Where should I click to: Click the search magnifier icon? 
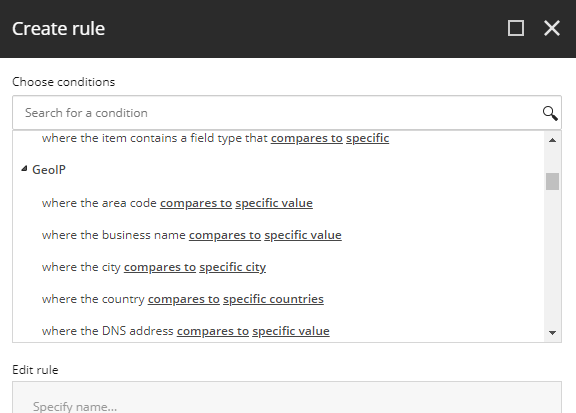pyautogui.click(x=550, y=113)
